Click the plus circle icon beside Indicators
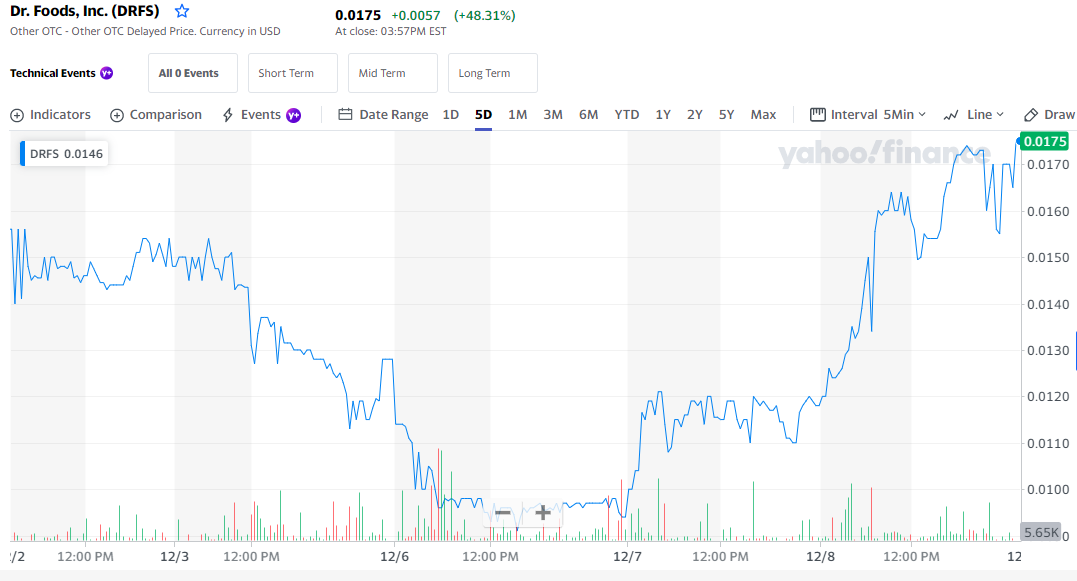 point(17,115)
